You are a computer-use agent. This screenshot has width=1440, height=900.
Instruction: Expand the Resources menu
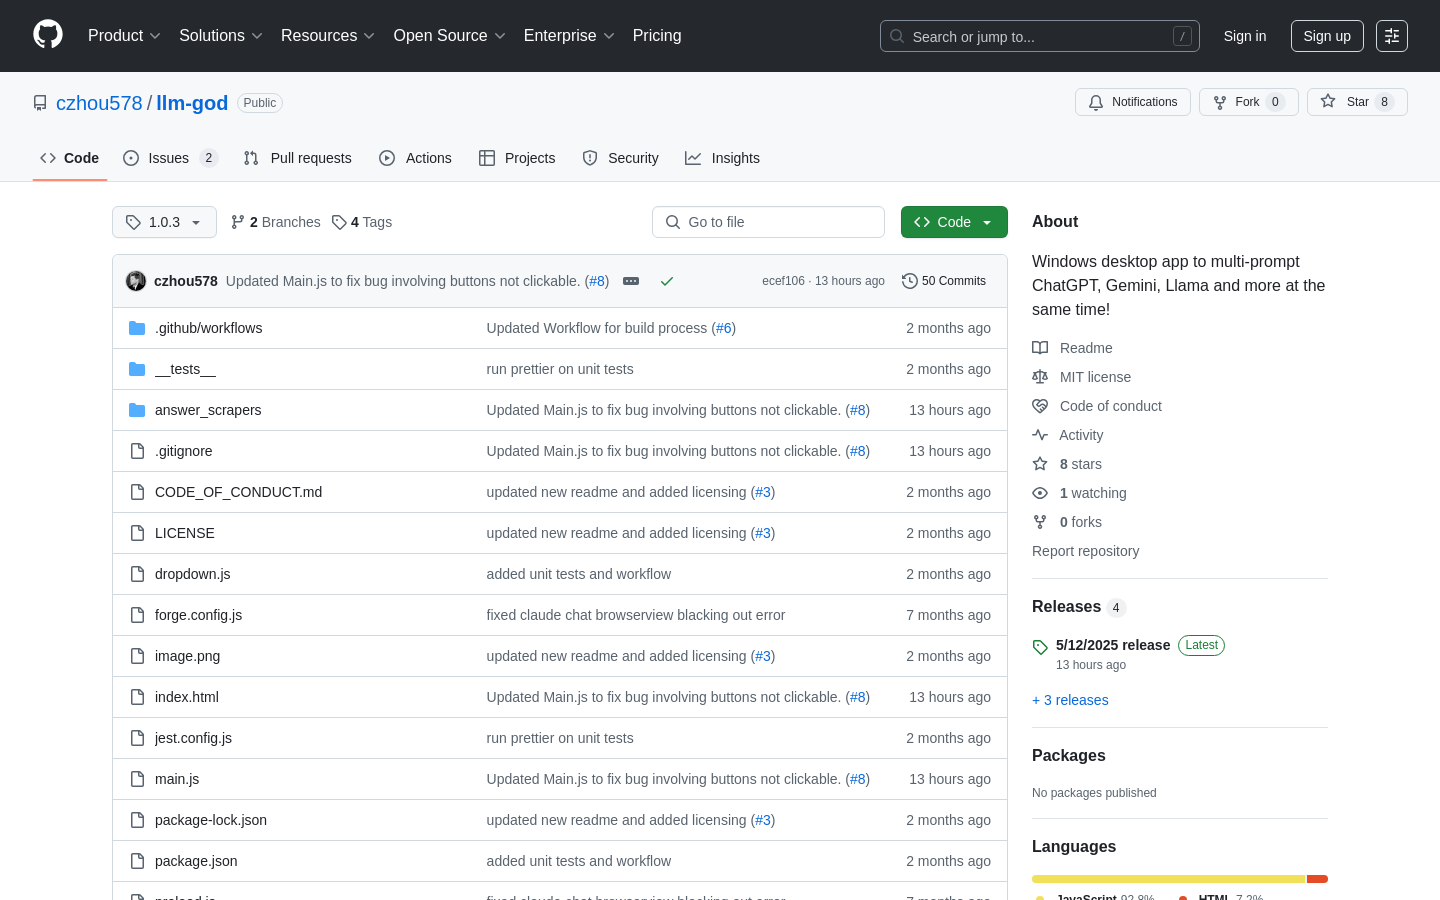click(328, 36)
